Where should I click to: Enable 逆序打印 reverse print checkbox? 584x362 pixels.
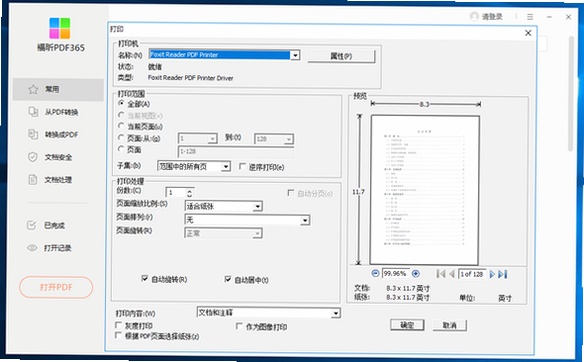(x=242, y=166)
